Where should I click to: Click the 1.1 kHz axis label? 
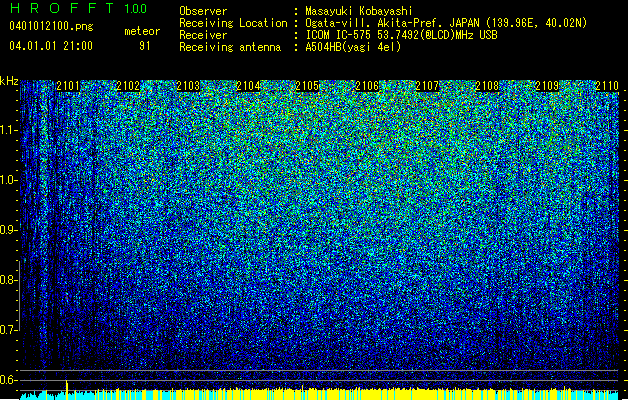pyautogui.click(x=8, y=130)
